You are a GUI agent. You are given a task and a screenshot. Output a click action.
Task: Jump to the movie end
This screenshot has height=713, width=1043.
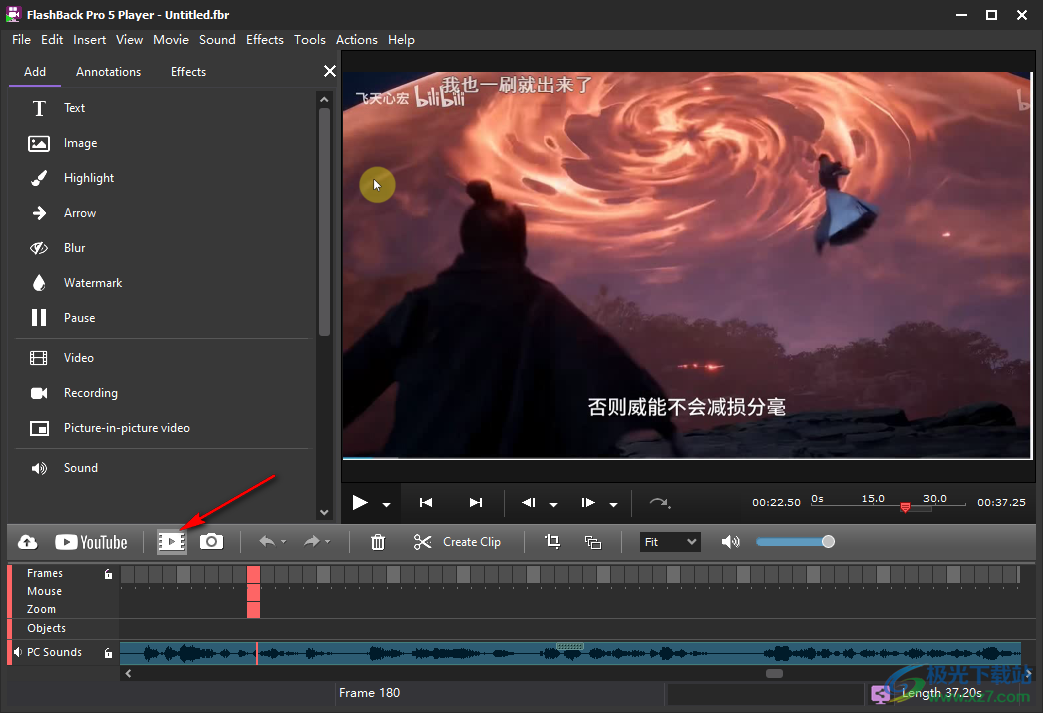[x=476, y=503]
